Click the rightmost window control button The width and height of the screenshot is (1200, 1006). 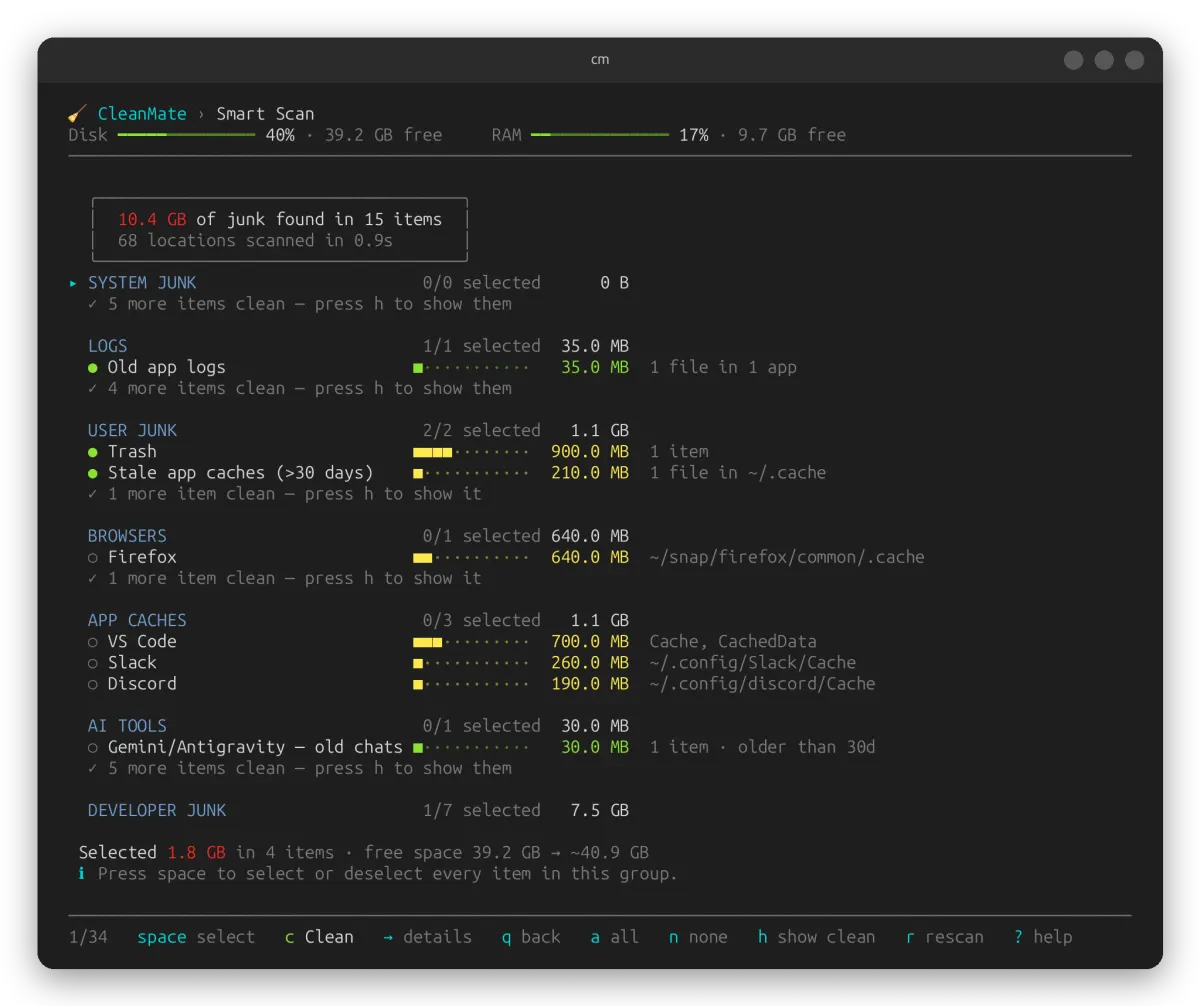[x=1134, y=60]
